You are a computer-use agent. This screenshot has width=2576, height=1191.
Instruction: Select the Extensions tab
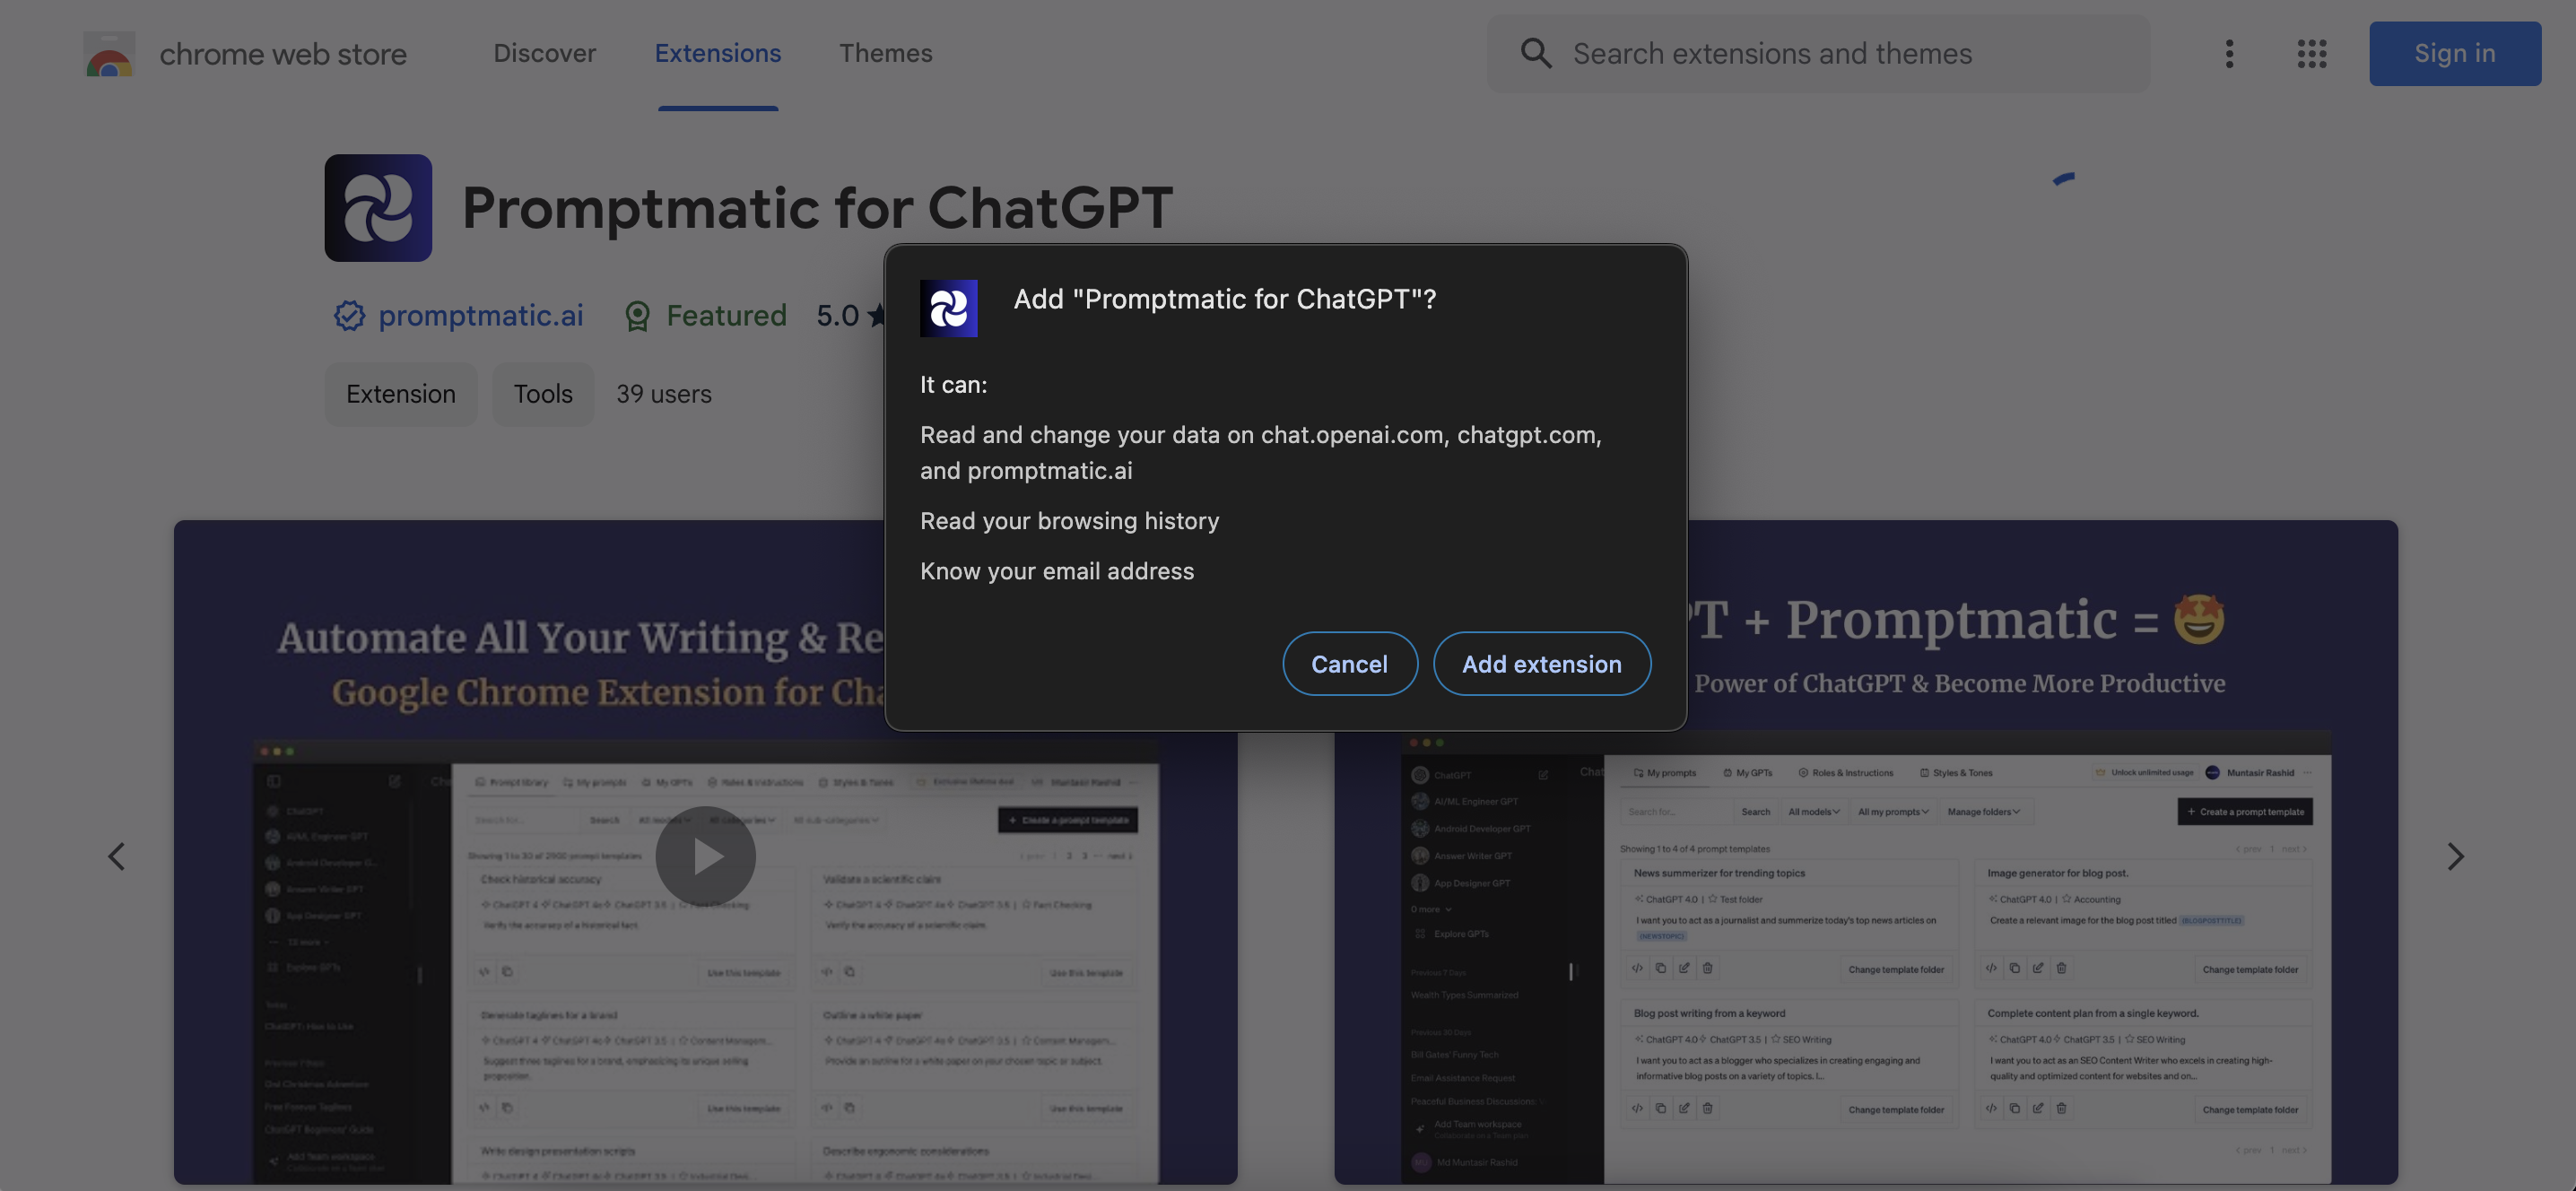(717, 54)
